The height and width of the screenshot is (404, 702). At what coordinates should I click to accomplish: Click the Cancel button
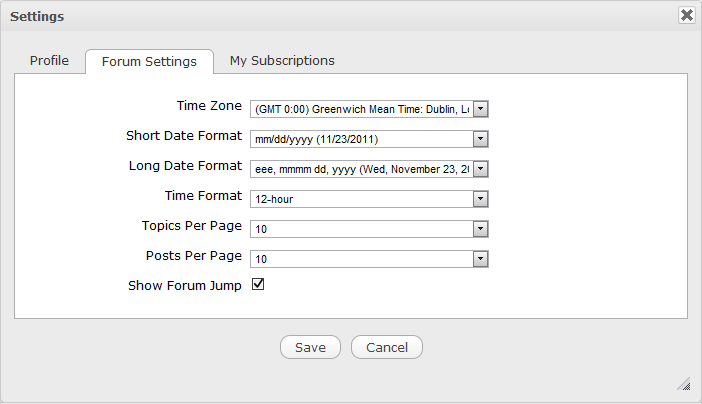click(387, 347)
